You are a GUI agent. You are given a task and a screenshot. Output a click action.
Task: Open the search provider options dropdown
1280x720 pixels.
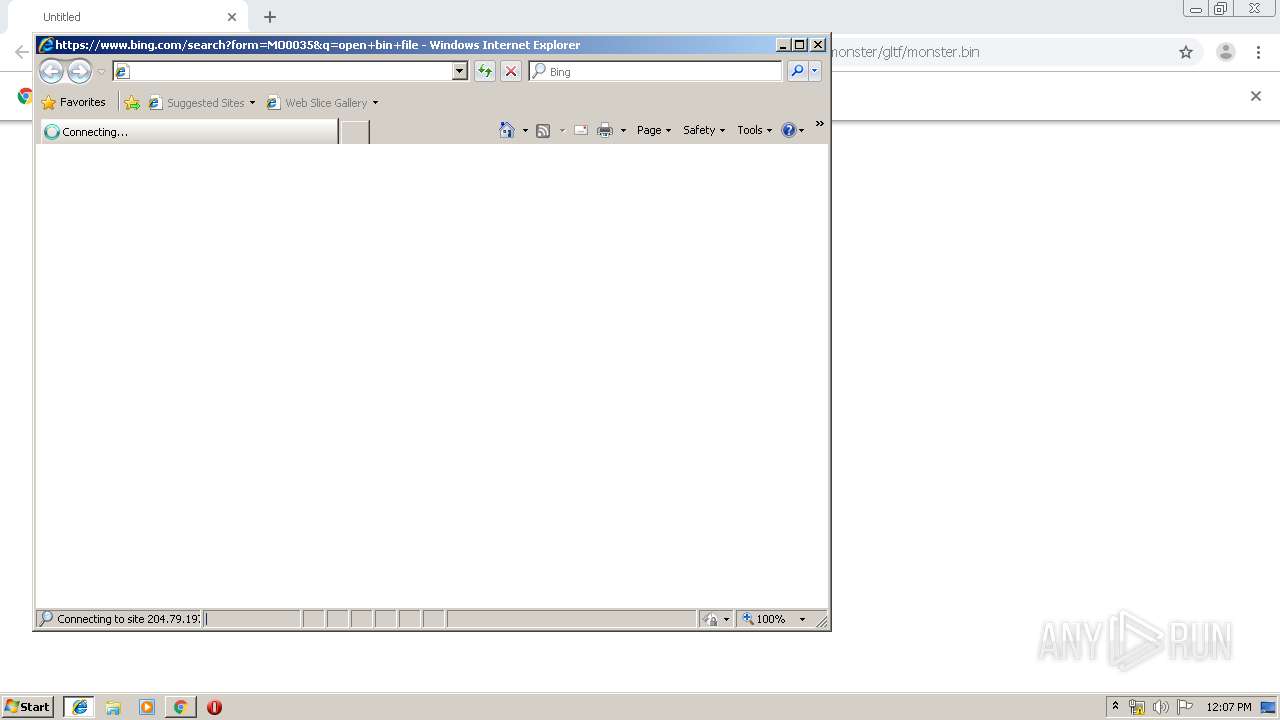tap(815, 71)
